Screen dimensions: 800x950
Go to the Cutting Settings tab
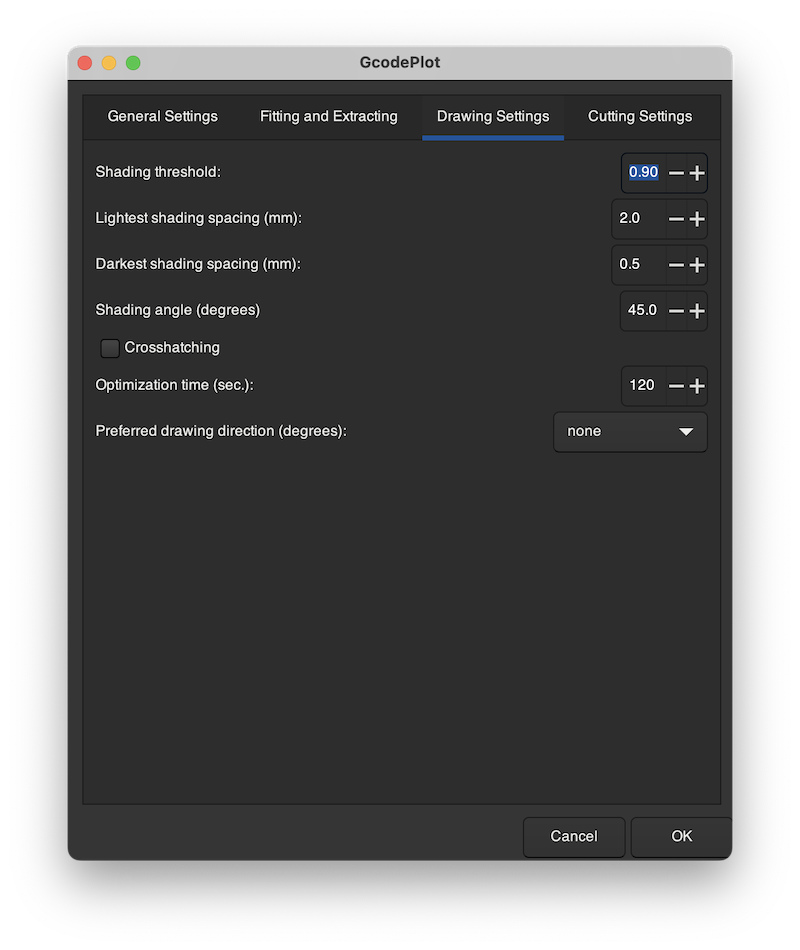[x=639, y=117]
